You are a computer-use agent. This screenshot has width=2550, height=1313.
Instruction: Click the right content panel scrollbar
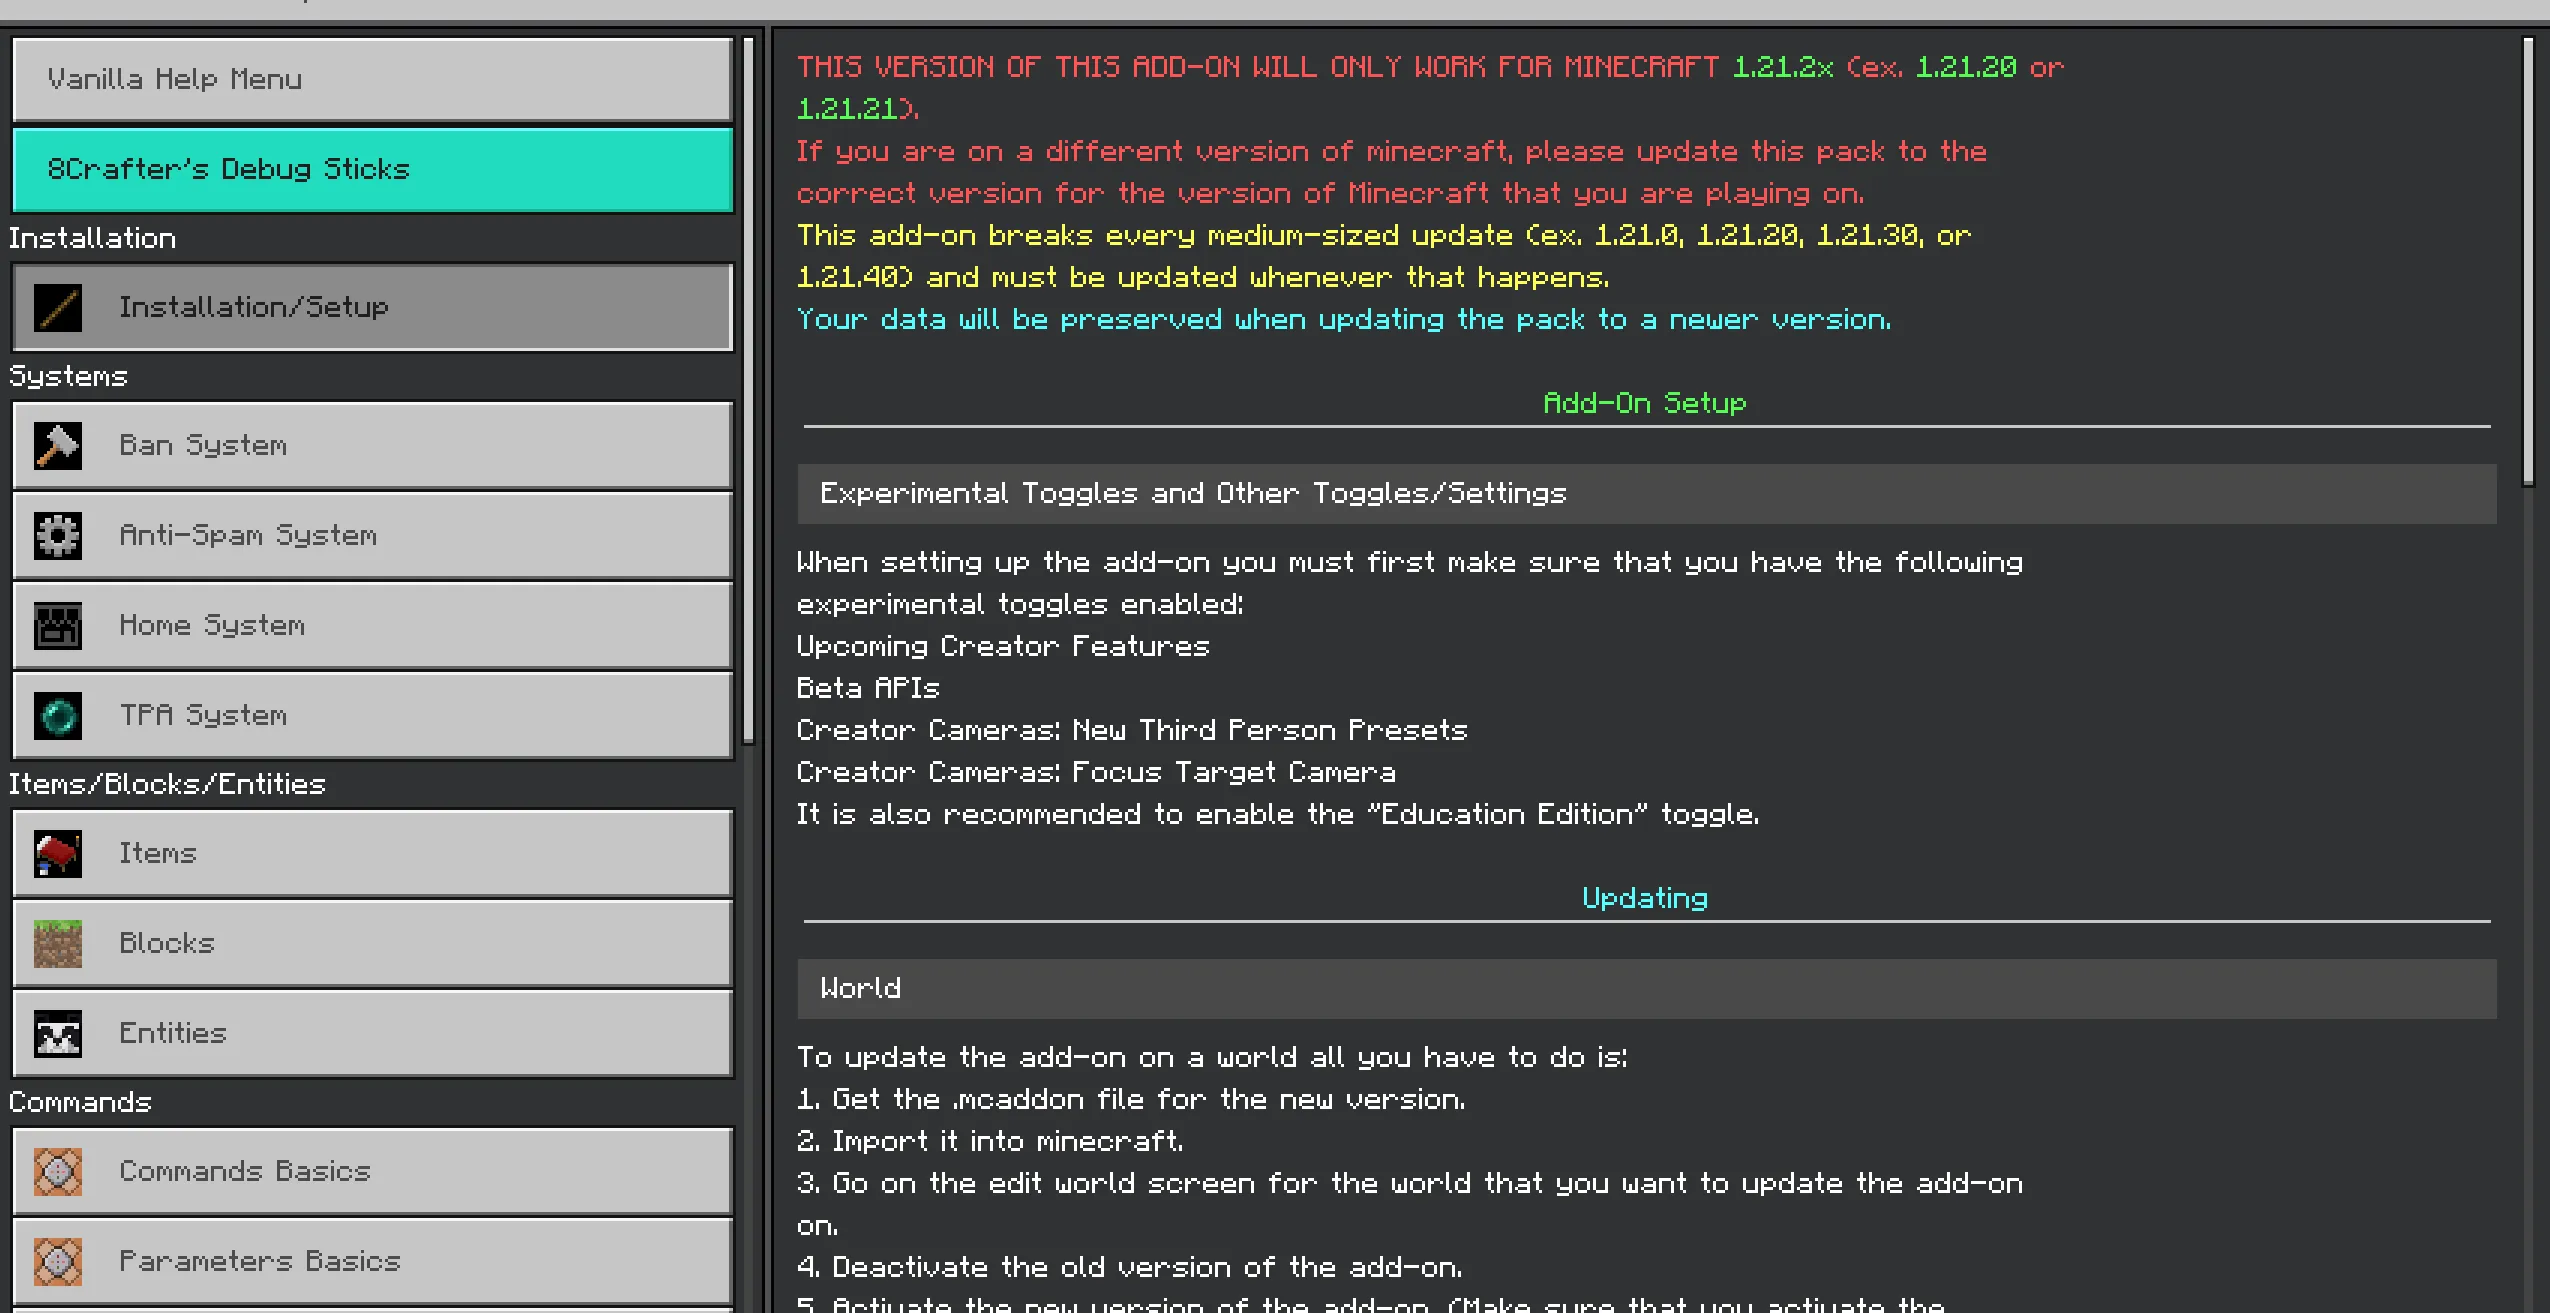pos(2528,262)
